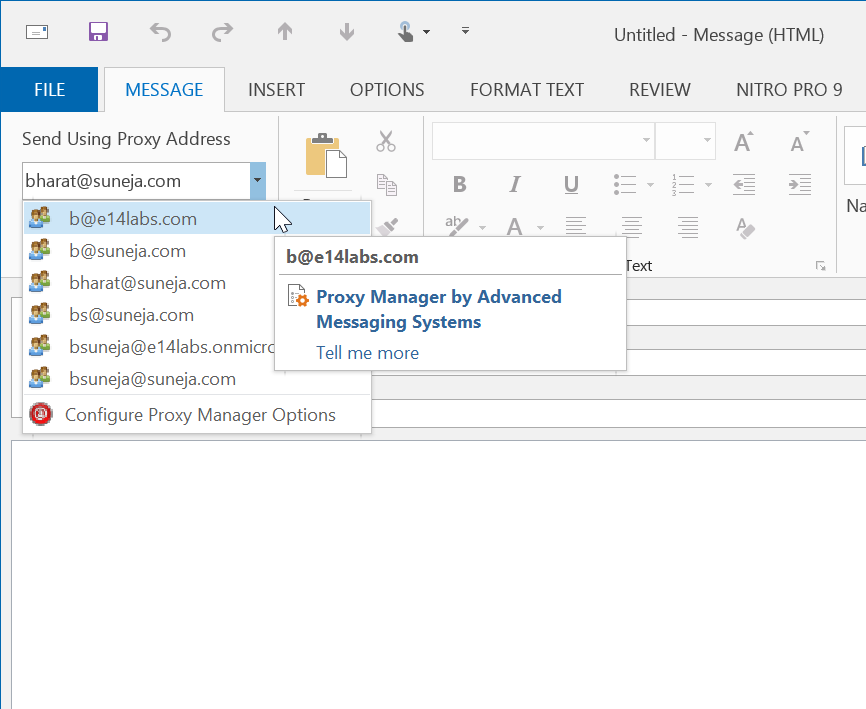This screenshot has width=866, height=709.
Task: Open Basic Text dialog launcher
Action: pos(821,266)
